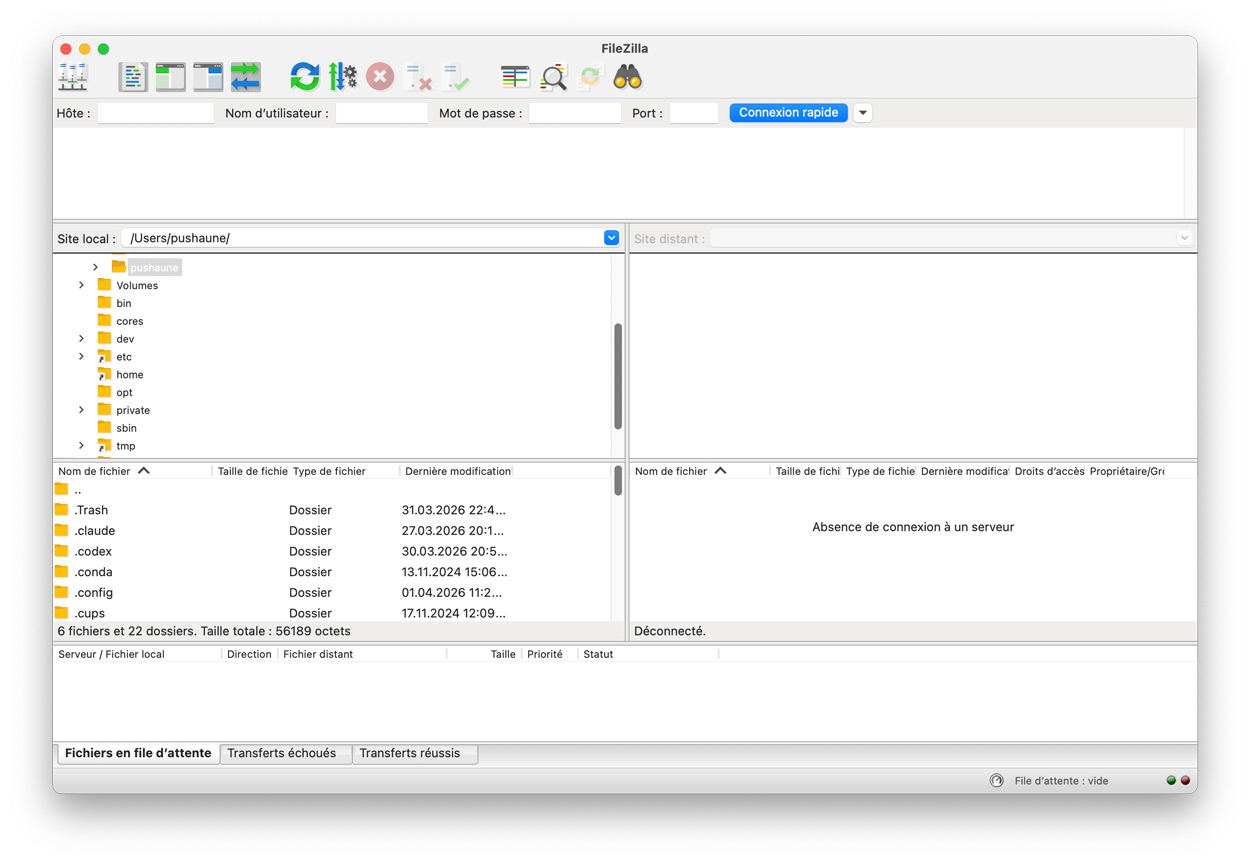Select the opt folder in tree
1250x863 pixels.
[x=124, y=393]
